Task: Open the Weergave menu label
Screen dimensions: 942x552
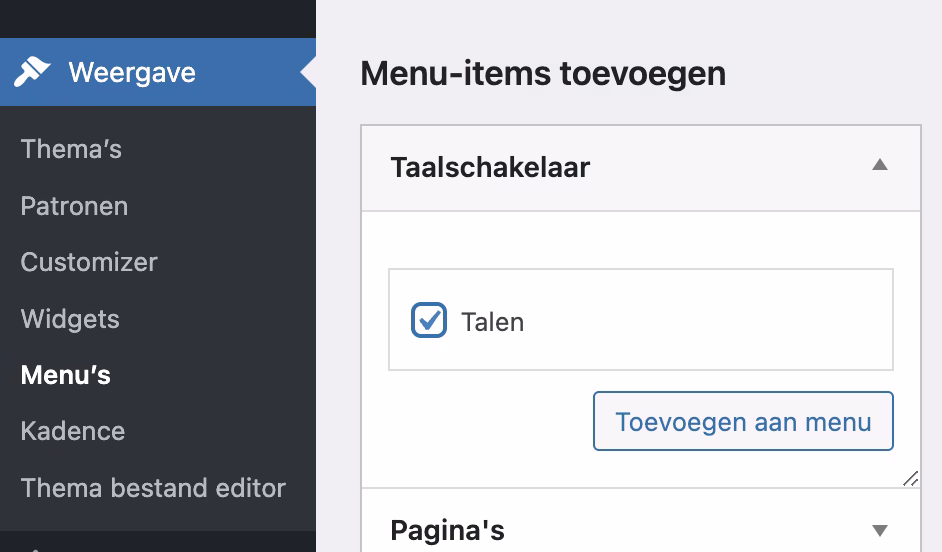Action: [132, 73]
